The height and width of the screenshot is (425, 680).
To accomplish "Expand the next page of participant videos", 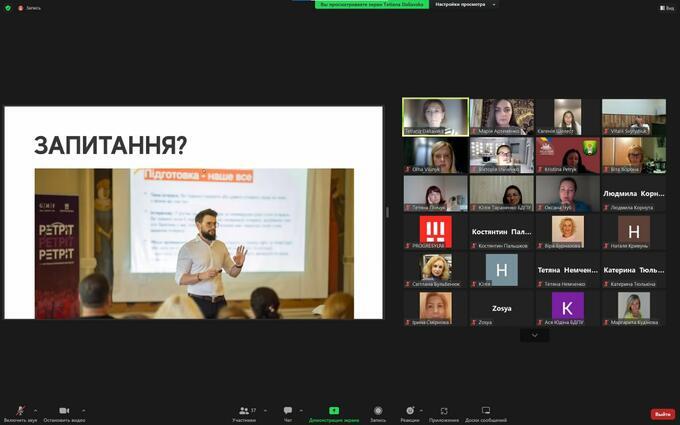I will pos(534,336).
